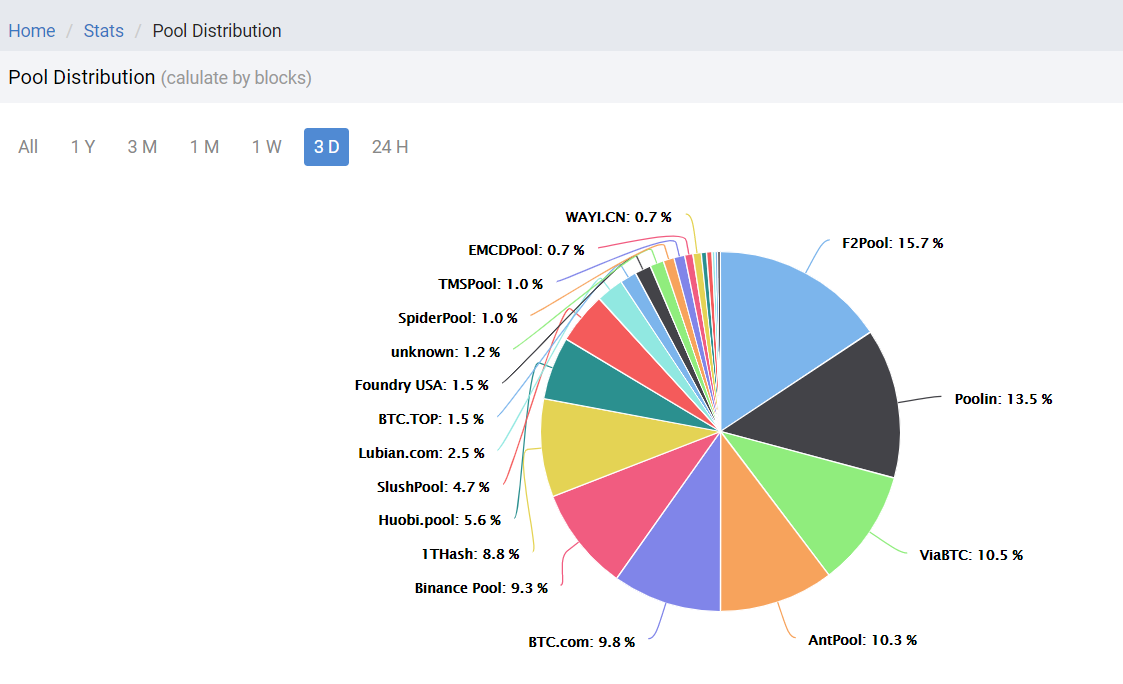Click the 'Lubian.com: 2.5 %' label
Image resolution: width=1123 pixels, height=684 pixels.
click(421, 453)
